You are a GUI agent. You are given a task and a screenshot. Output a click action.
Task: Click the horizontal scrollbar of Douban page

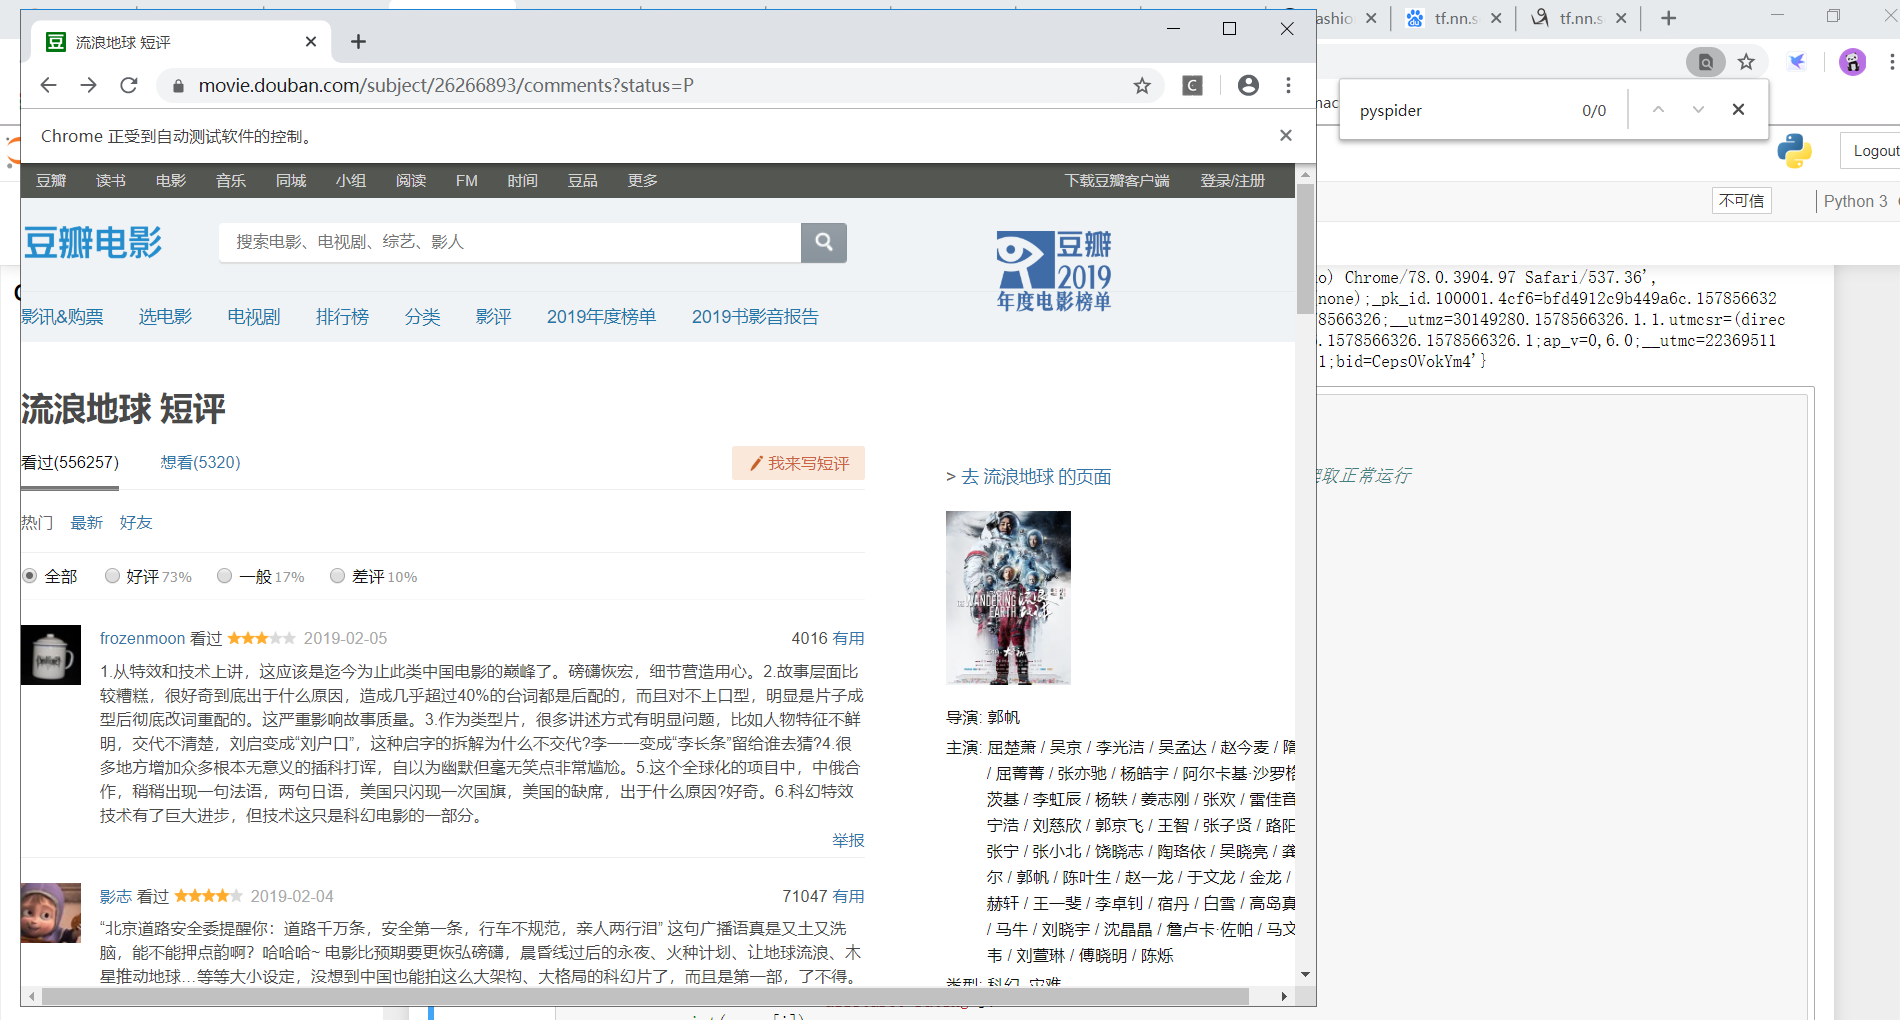645,996
